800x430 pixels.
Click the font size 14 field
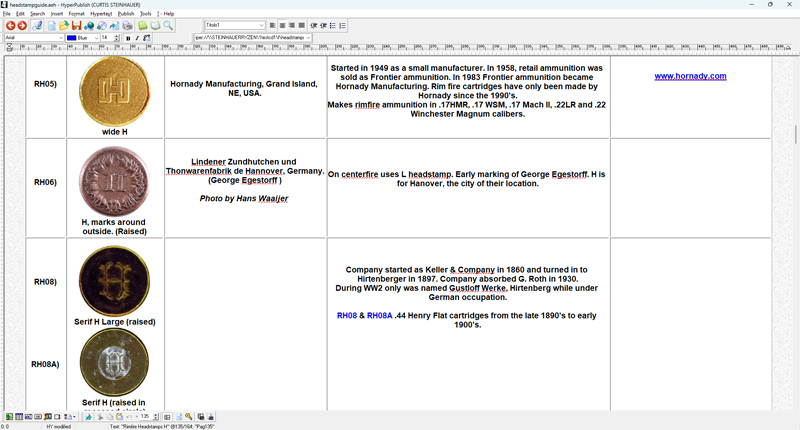[106, 38]
